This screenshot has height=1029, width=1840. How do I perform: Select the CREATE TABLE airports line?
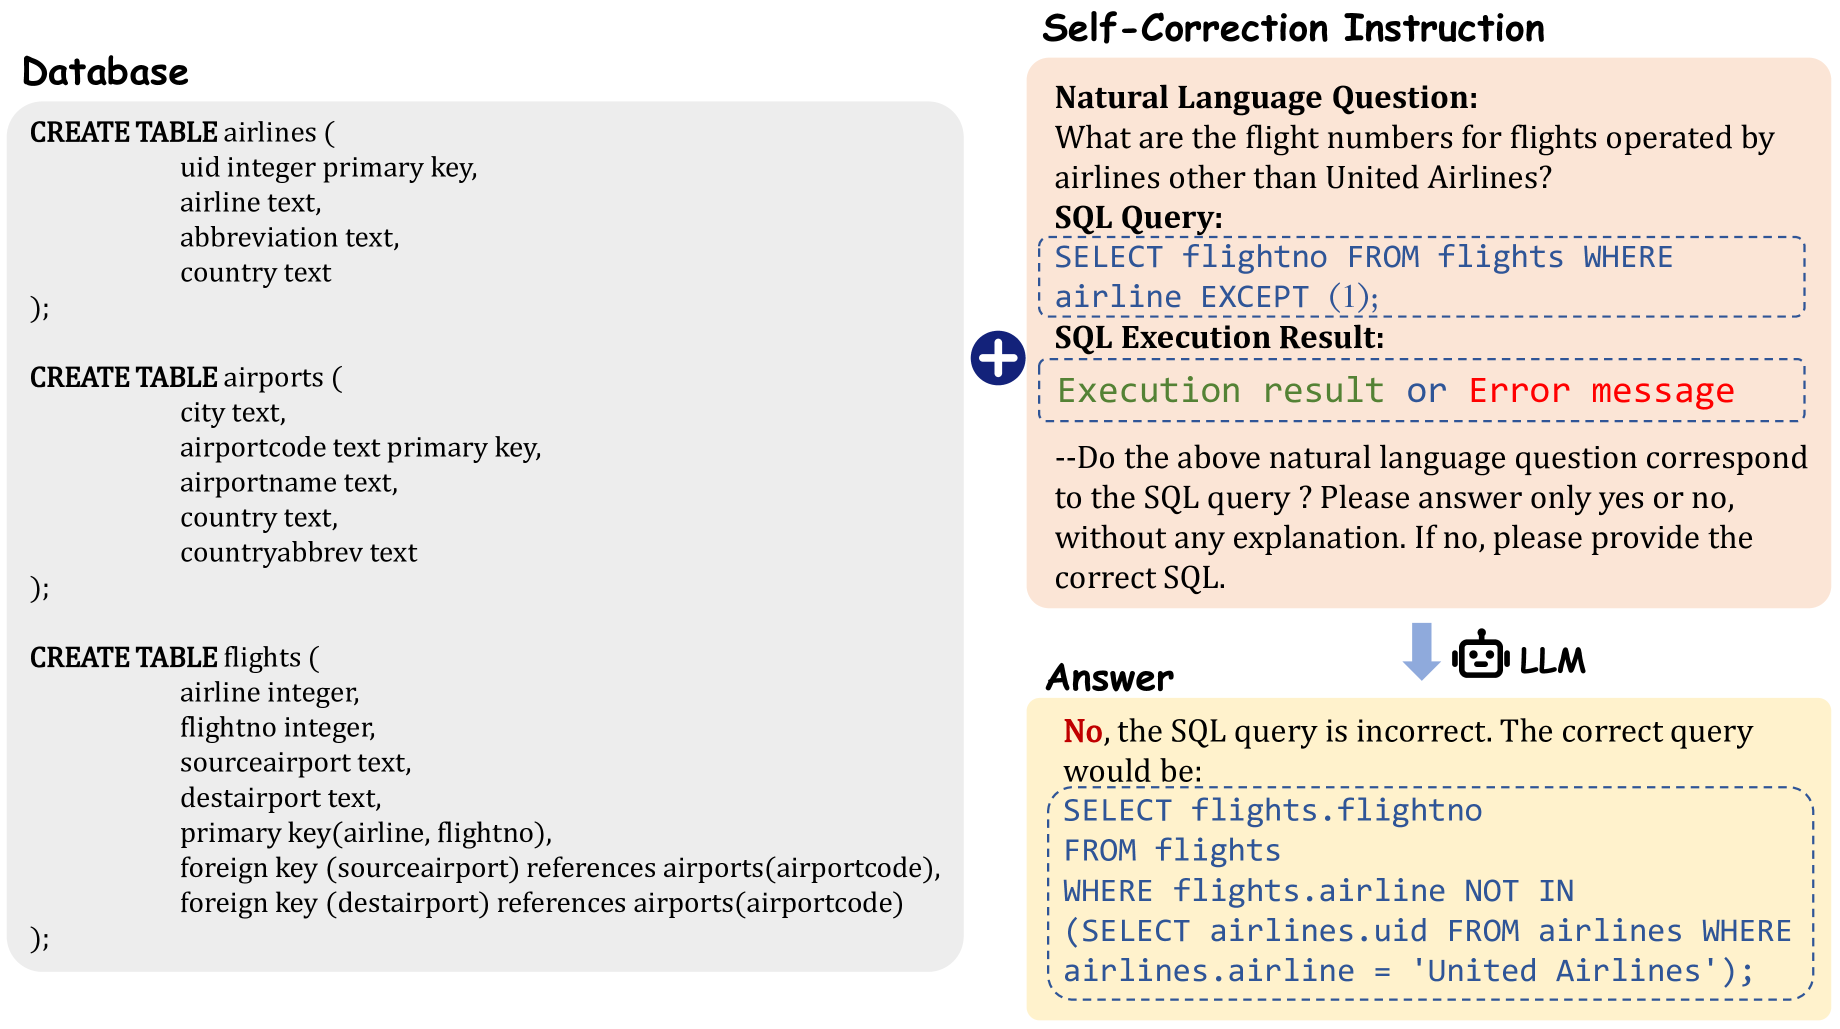click(x=185, y=377)
